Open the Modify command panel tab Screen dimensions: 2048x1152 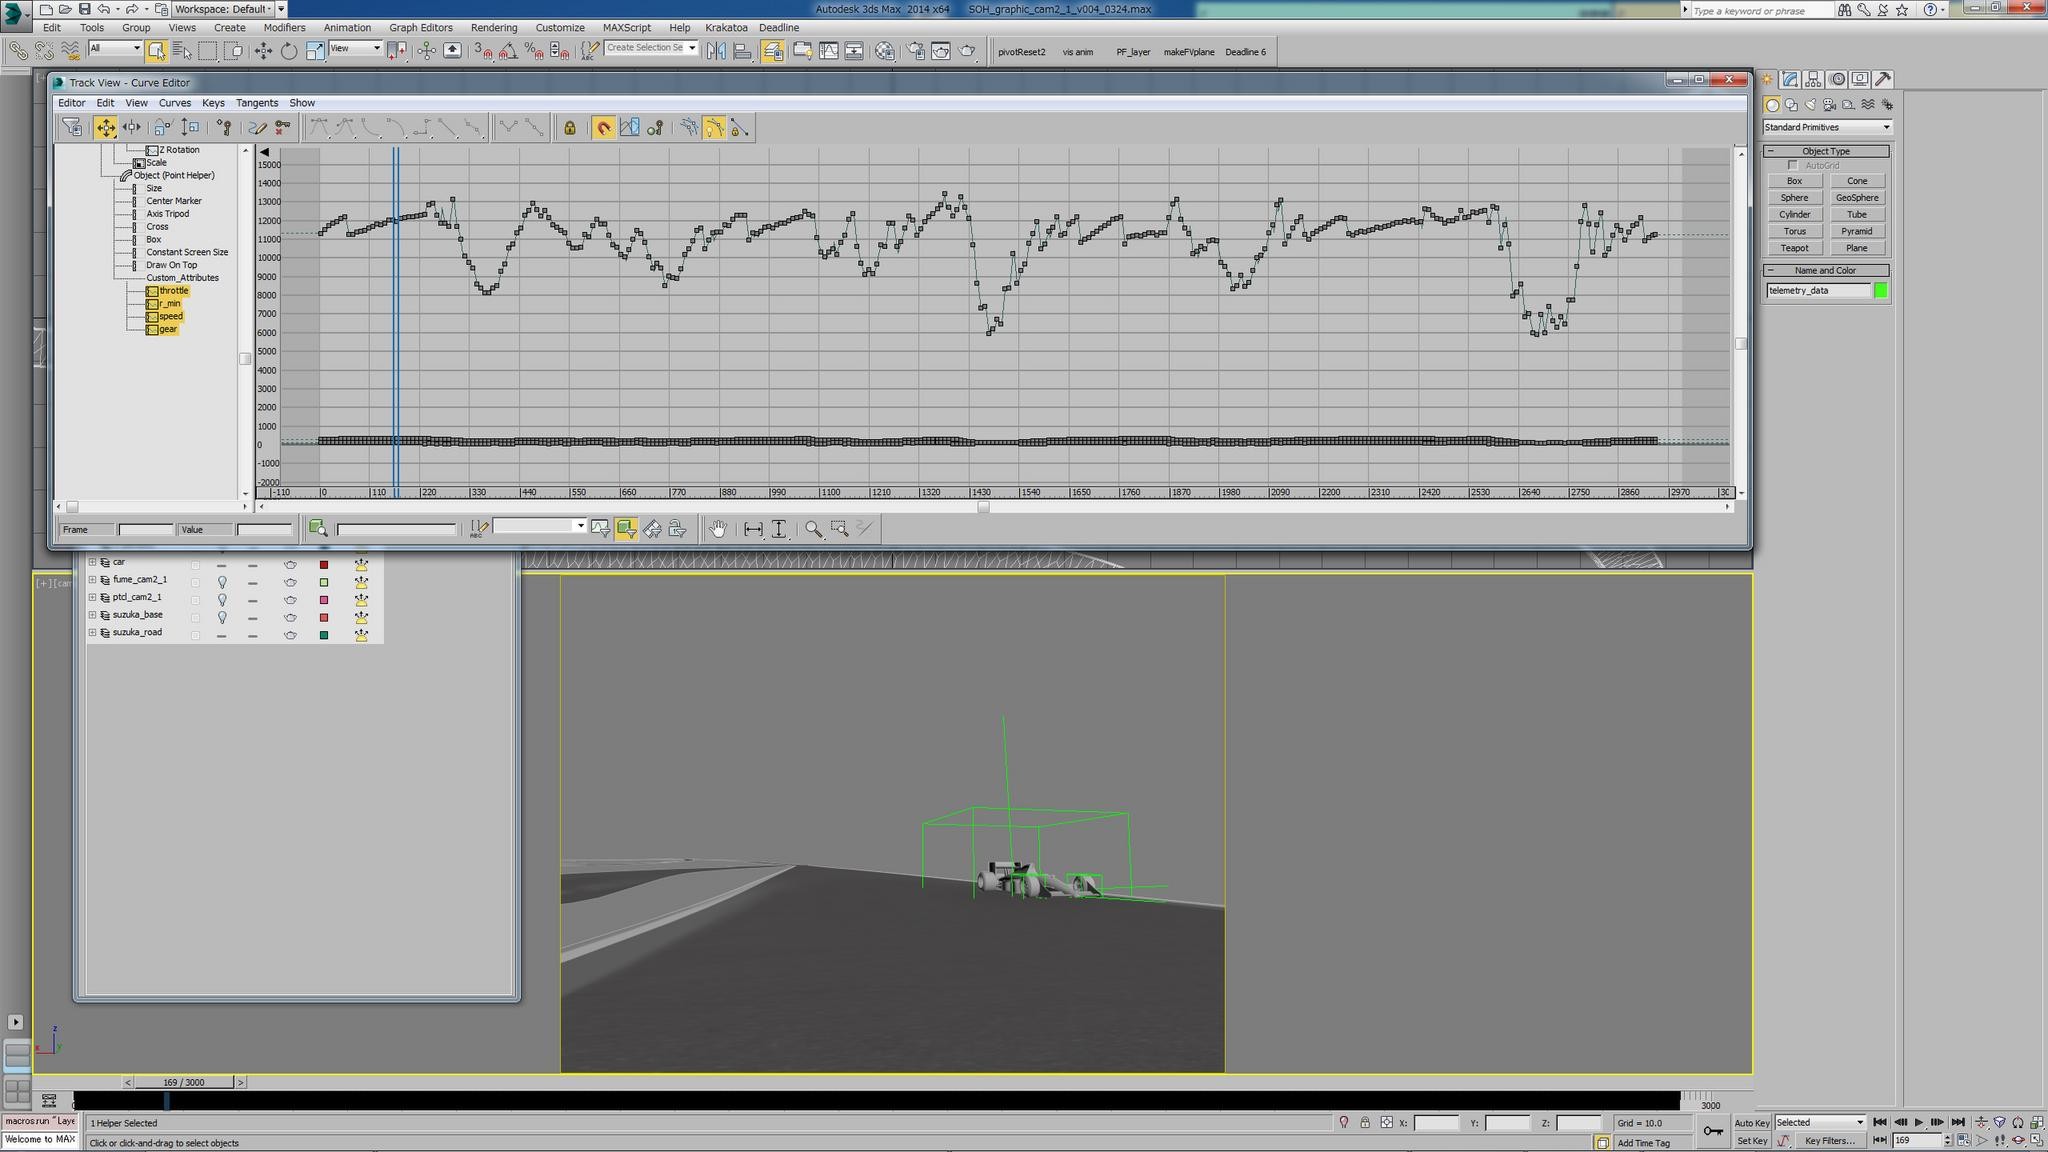click(x=1790, y=79)
